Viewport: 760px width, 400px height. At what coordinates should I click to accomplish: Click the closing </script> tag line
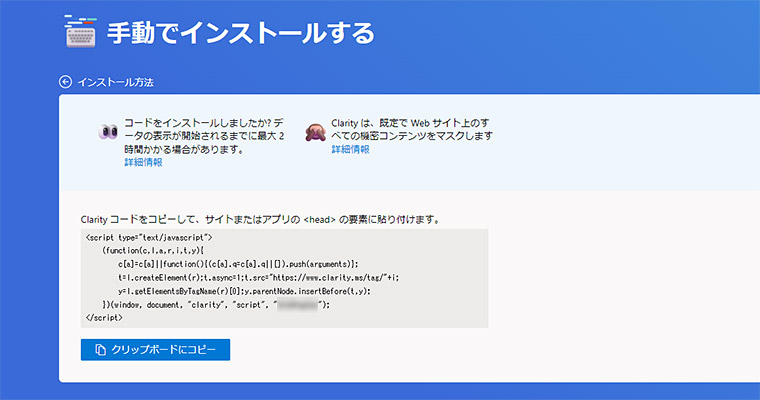pyautogui.click(x=104, y=318)
